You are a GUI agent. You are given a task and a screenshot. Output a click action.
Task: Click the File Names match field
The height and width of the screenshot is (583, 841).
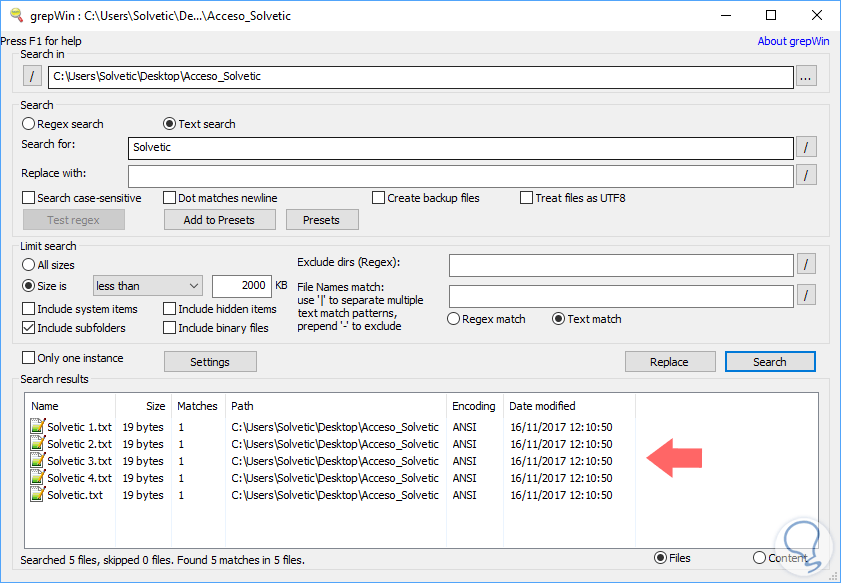tap(621, 296)
